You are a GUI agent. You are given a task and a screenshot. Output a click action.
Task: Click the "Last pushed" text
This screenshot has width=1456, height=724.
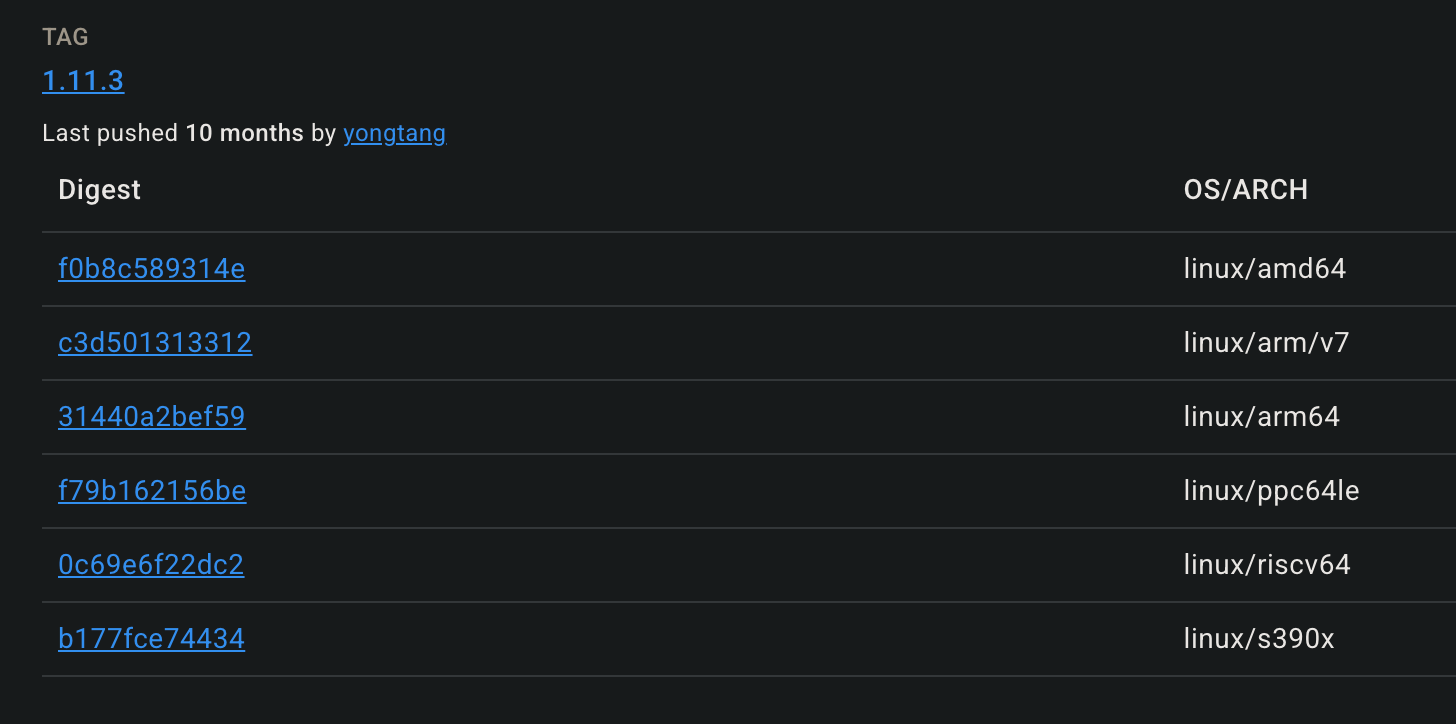(110, 133)
